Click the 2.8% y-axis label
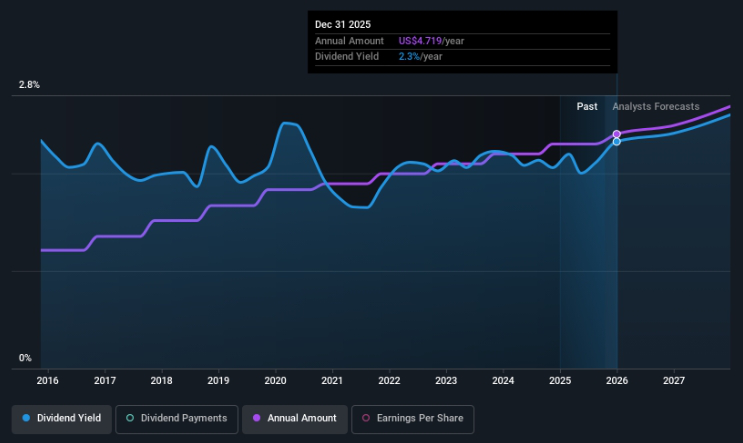The image size is (743, 443). (28, 85)
